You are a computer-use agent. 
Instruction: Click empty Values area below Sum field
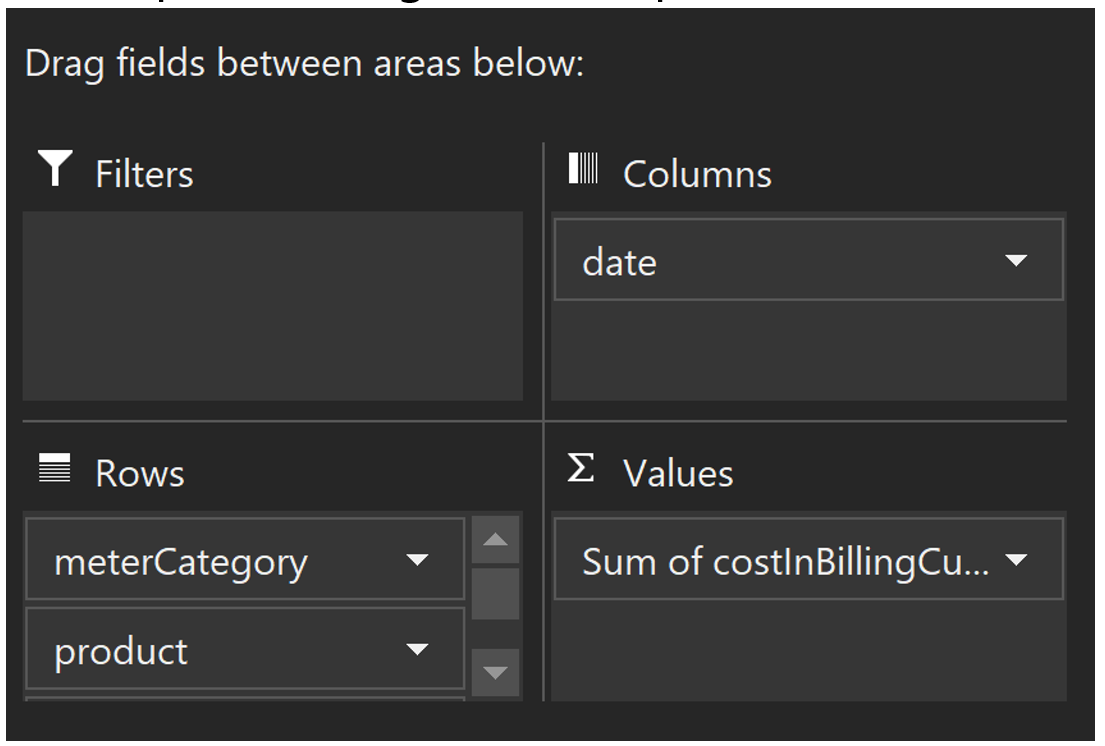(x=808, y=650)
